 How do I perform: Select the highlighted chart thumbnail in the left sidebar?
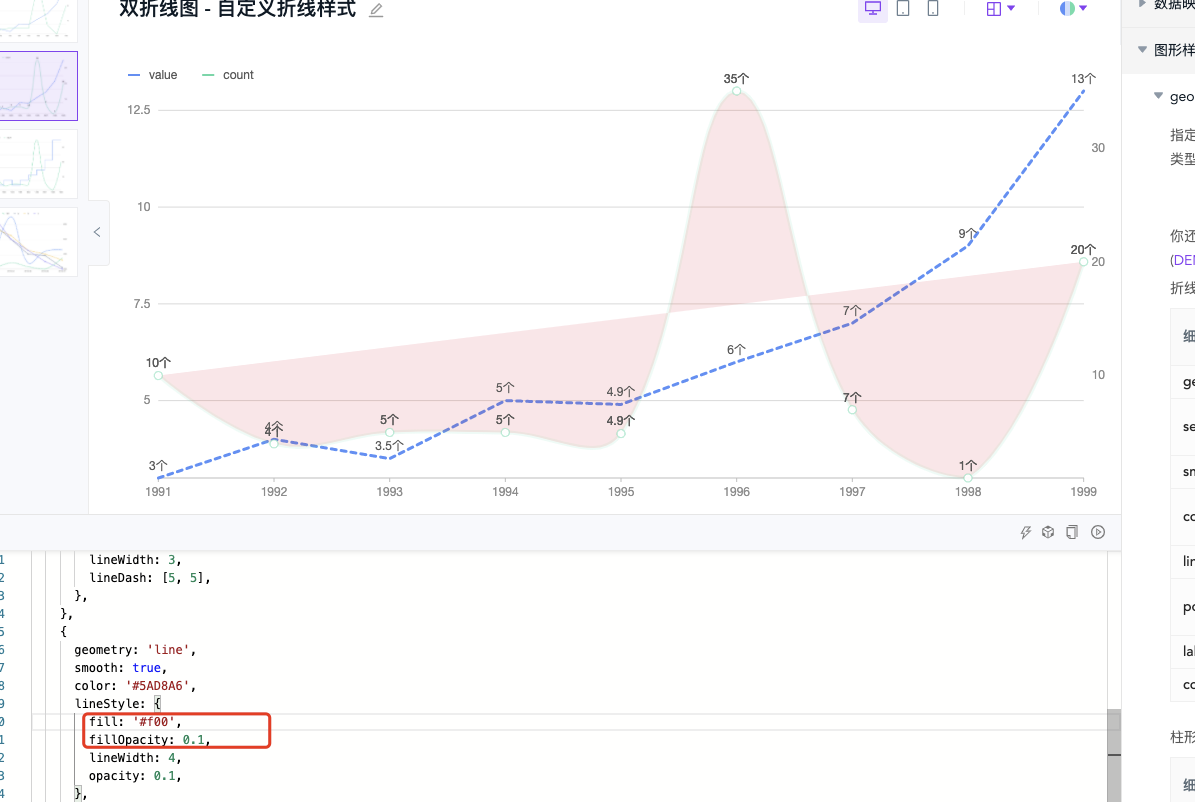(39, 86)
